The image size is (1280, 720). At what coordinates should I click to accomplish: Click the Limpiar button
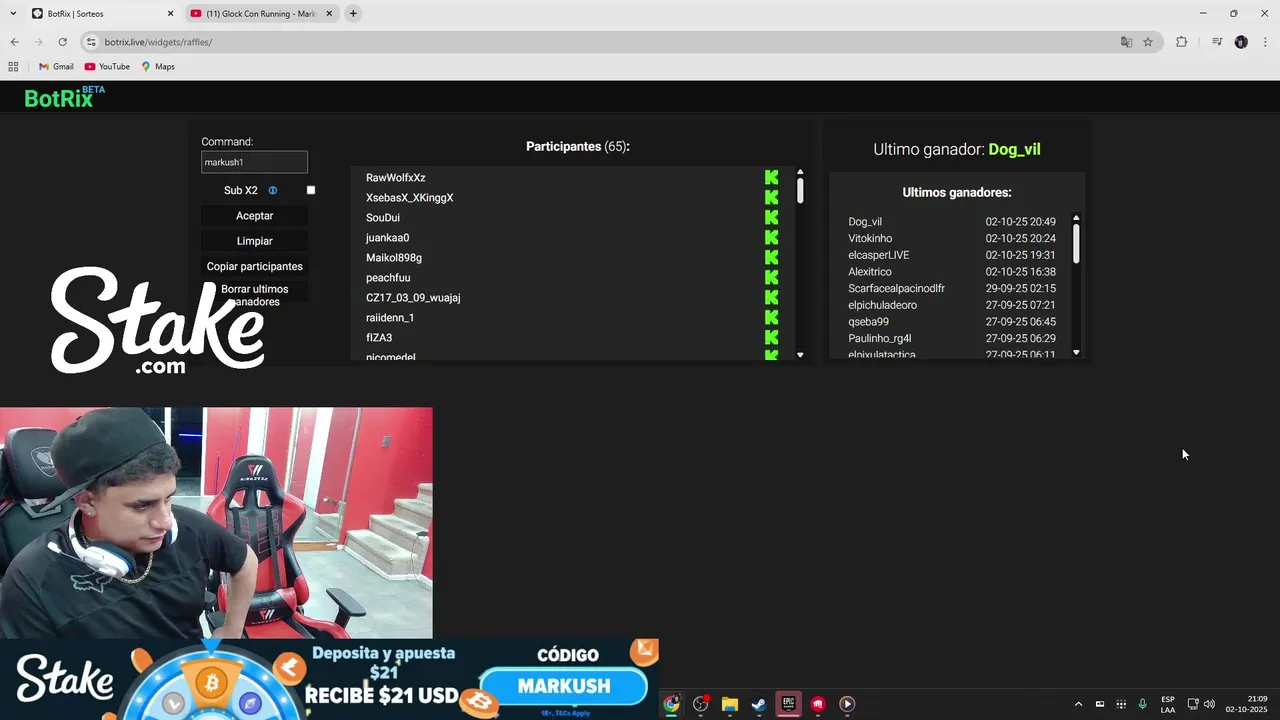254,241
